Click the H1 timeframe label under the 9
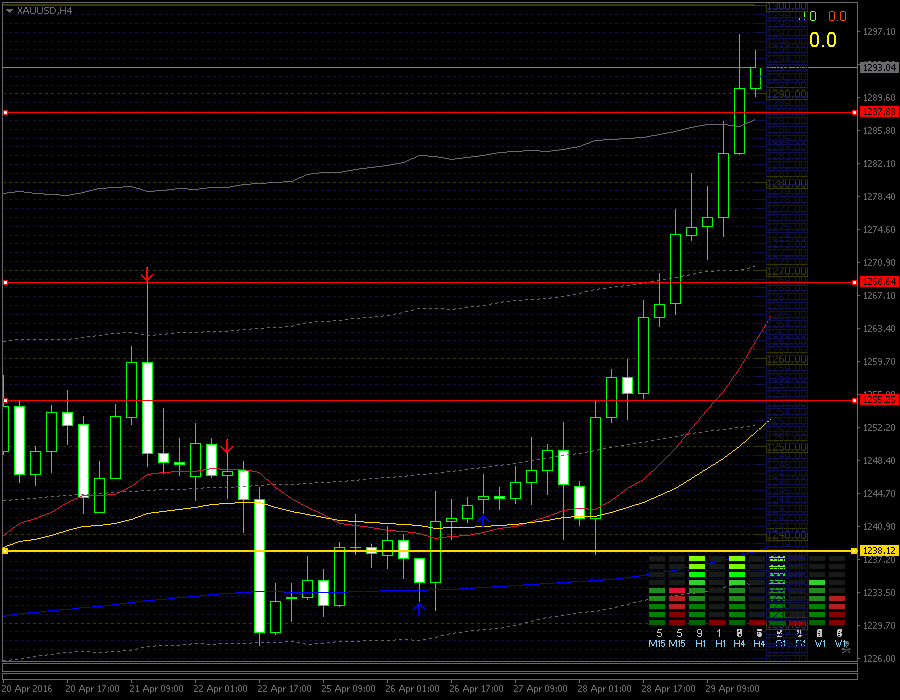 pos(700,644)
